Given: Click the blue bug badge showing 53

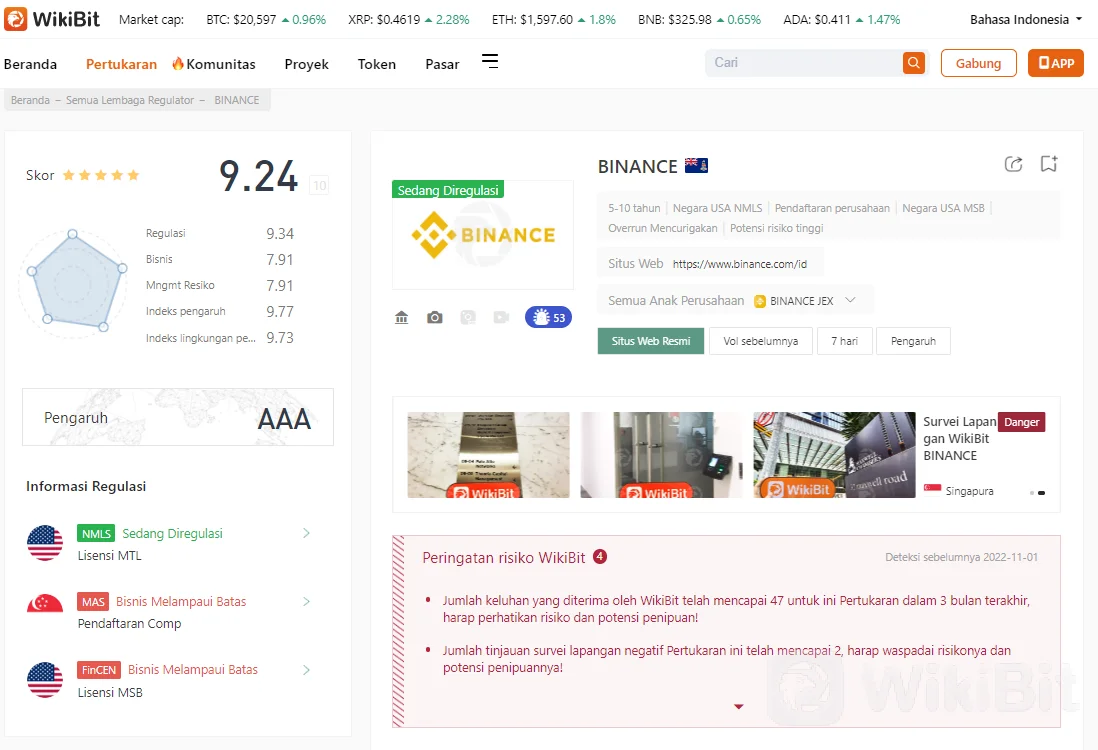Looking at the screenshot, I should pos(548,317).
